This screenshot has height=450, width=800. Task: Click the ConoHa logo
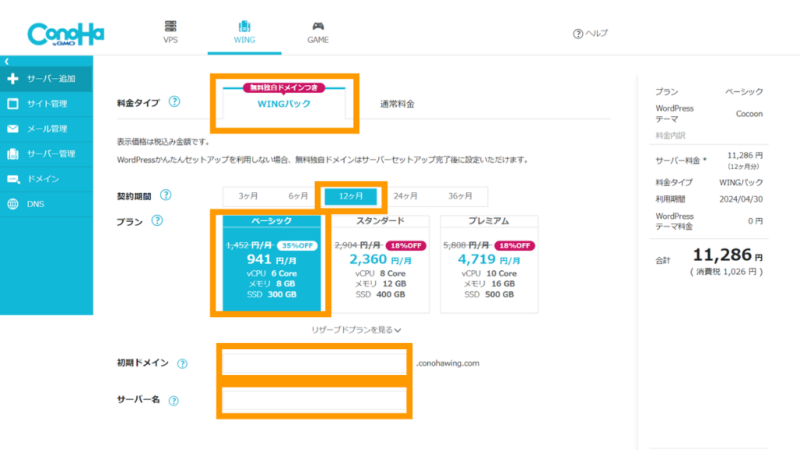point(66,35)
